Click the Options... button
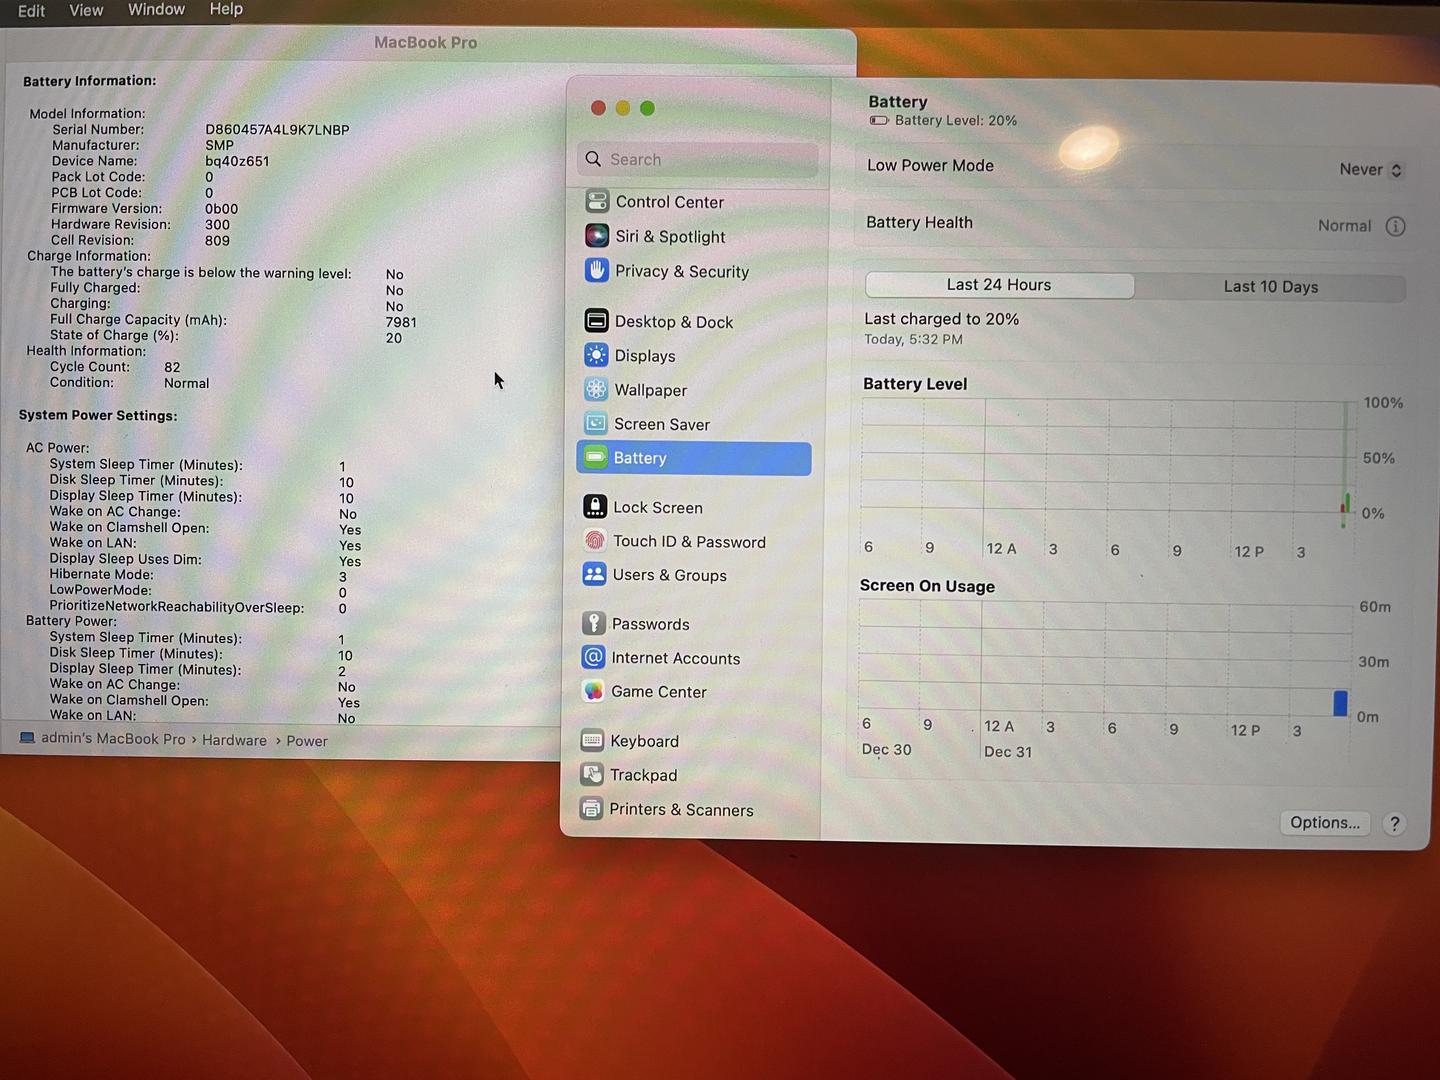 click(x=1325, y=822)
